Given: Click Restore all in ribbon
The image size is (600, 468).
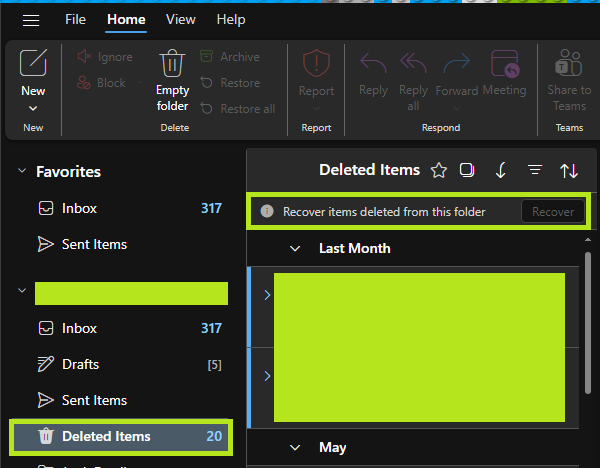Looking at the screenshot, I should (237, 109).
